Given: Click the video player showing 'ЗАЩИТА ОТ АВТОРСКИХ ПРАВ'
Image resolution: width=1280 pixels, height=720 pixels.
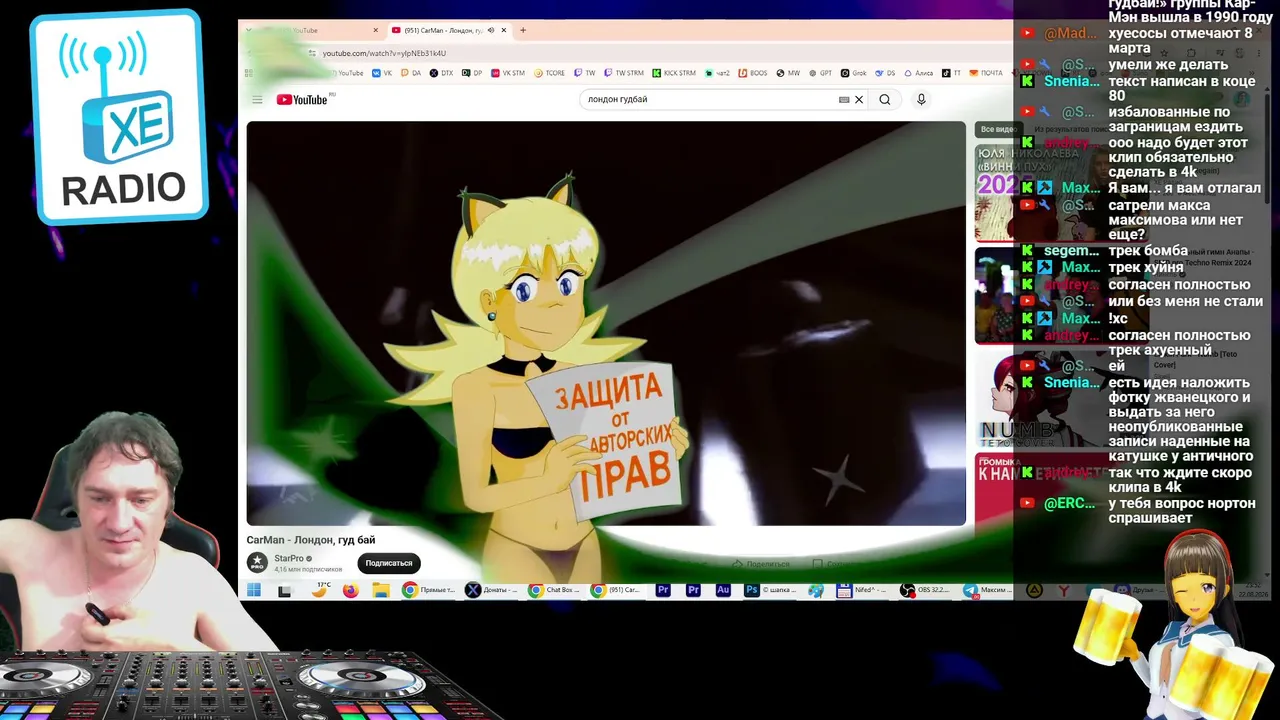Looking at the screenshot, I should (606, 323).
